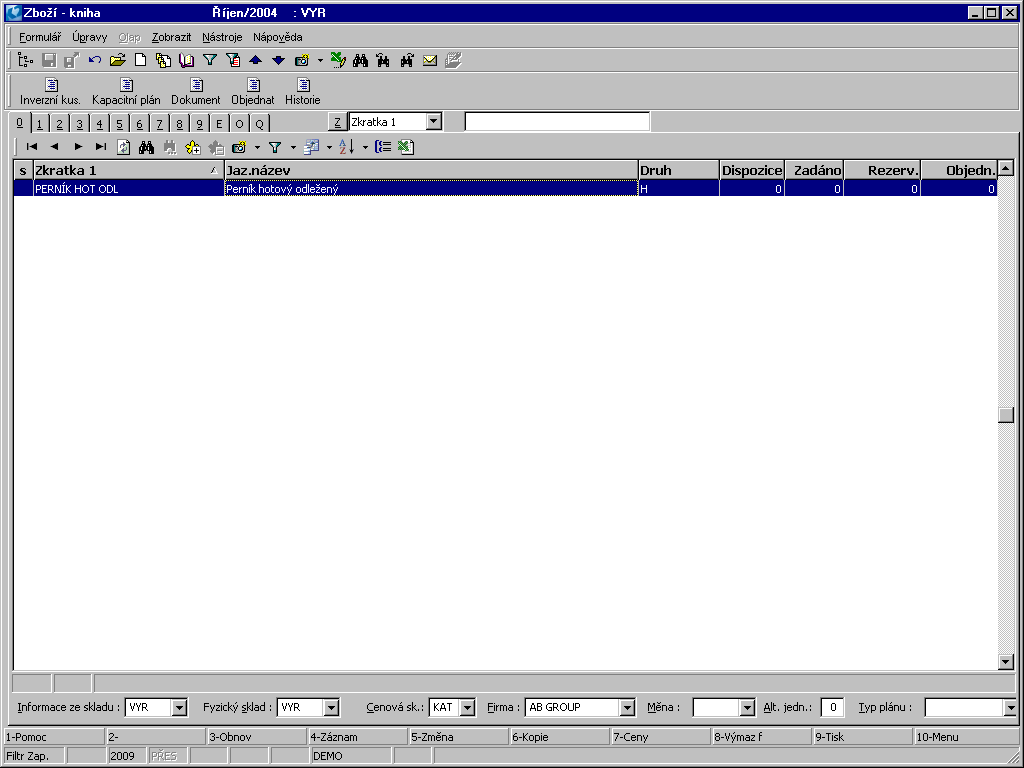Click the blue undo arrow icon
This screenshot has width=1024, height=768.
[x=95, y=60]
